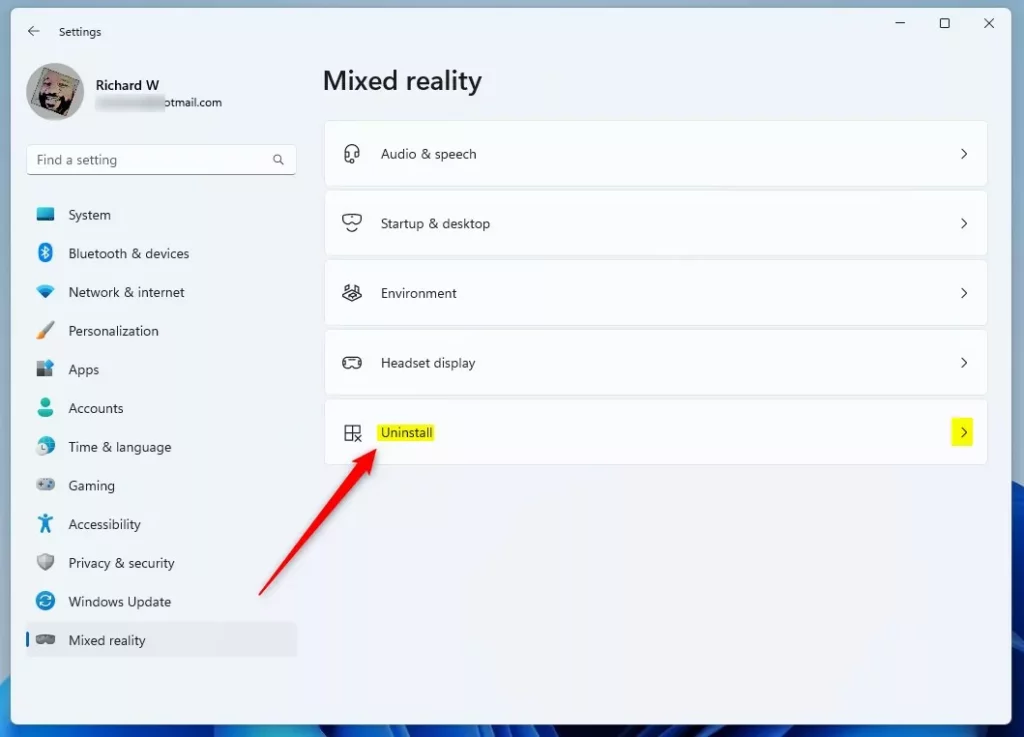Click the Accounts person icon

45,407
